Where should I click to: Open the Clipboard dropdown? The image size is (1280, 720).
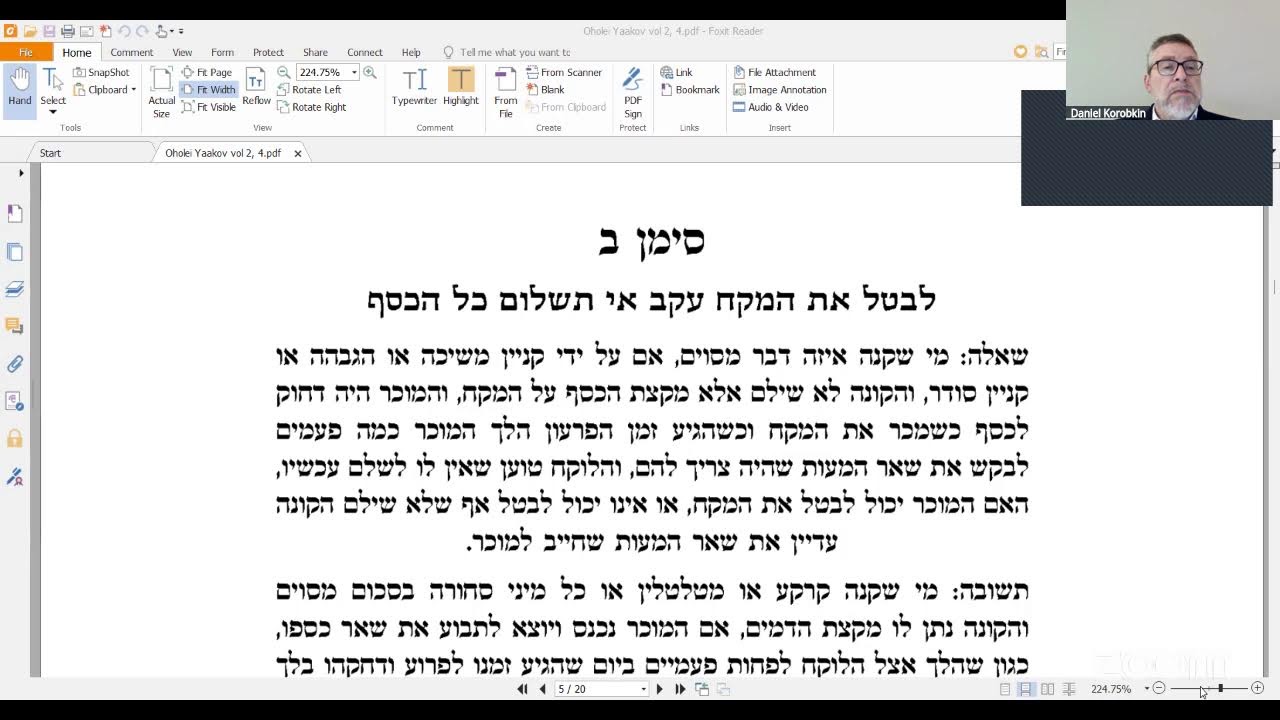[x=105, y=90]
